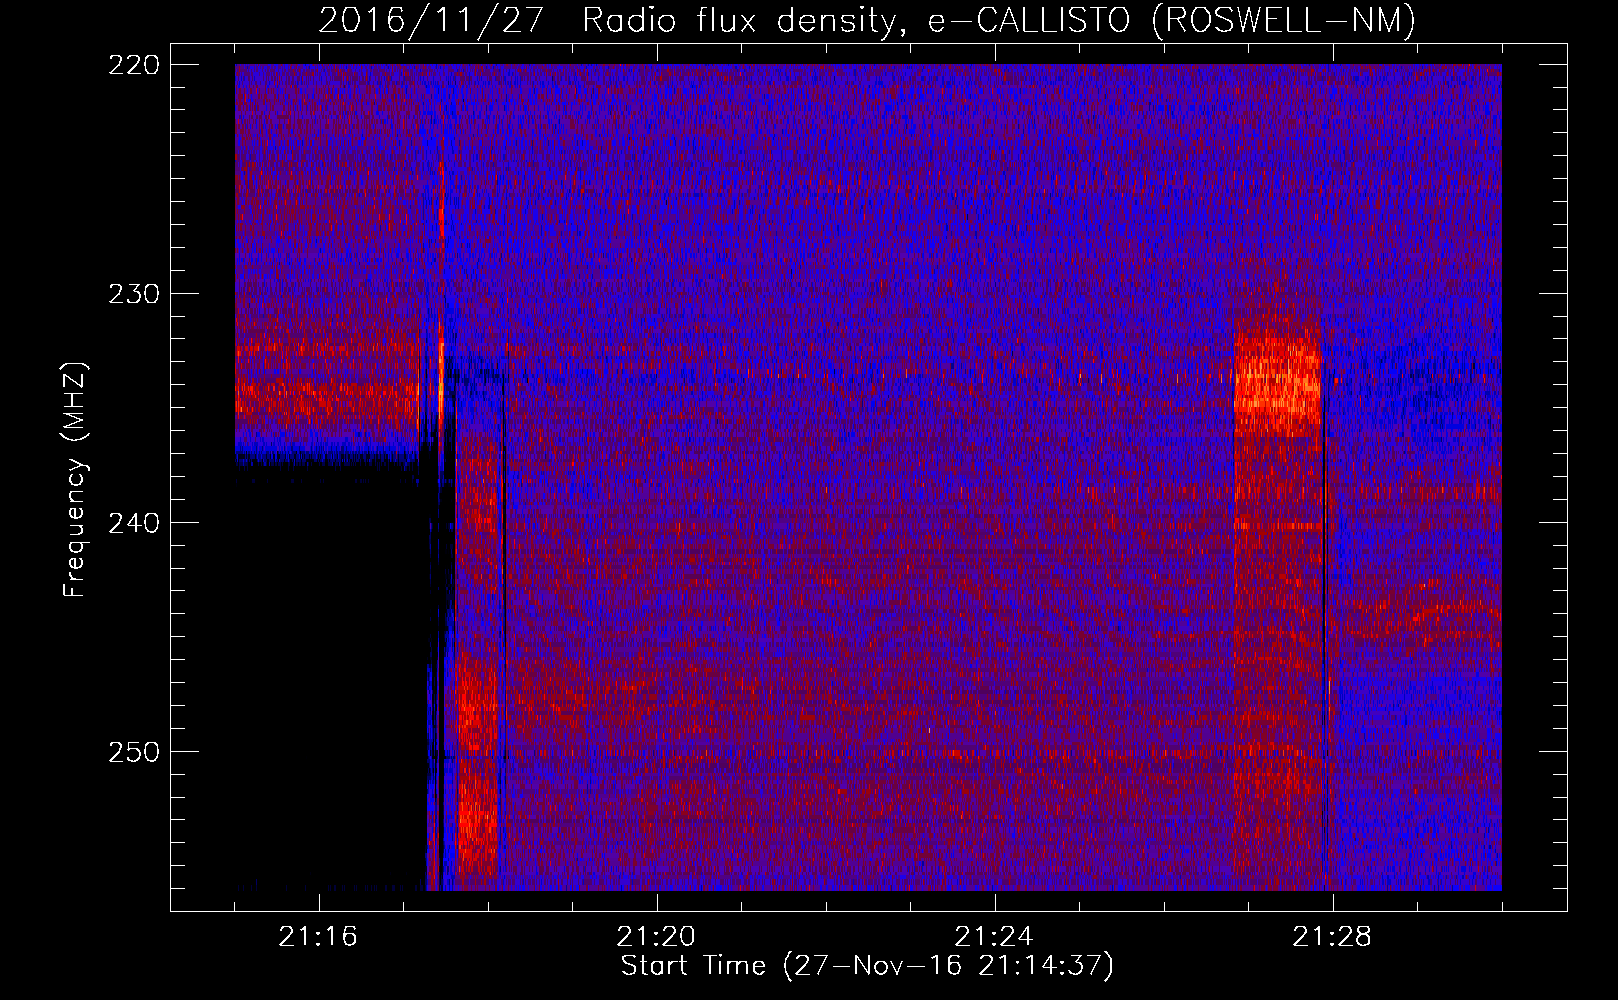Click the 230 frequency tick label
The width and height of the screenshot is (1618, 1000).
point(133,294)
